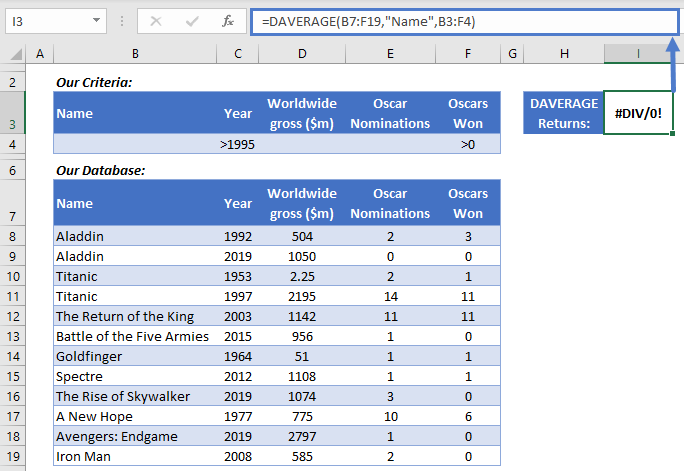Open the Name Box dropdown arrow

[x=96, y=20]
